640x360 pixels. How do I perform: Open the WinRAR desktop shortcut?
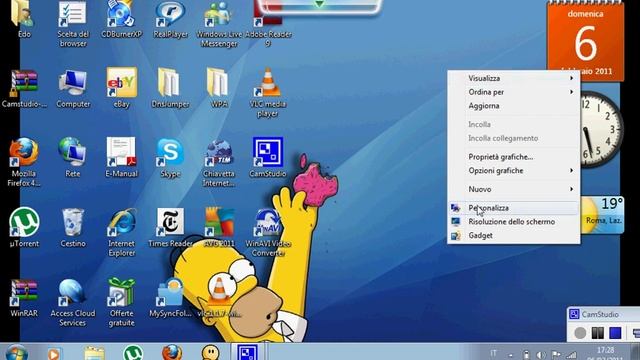(24, 298)
